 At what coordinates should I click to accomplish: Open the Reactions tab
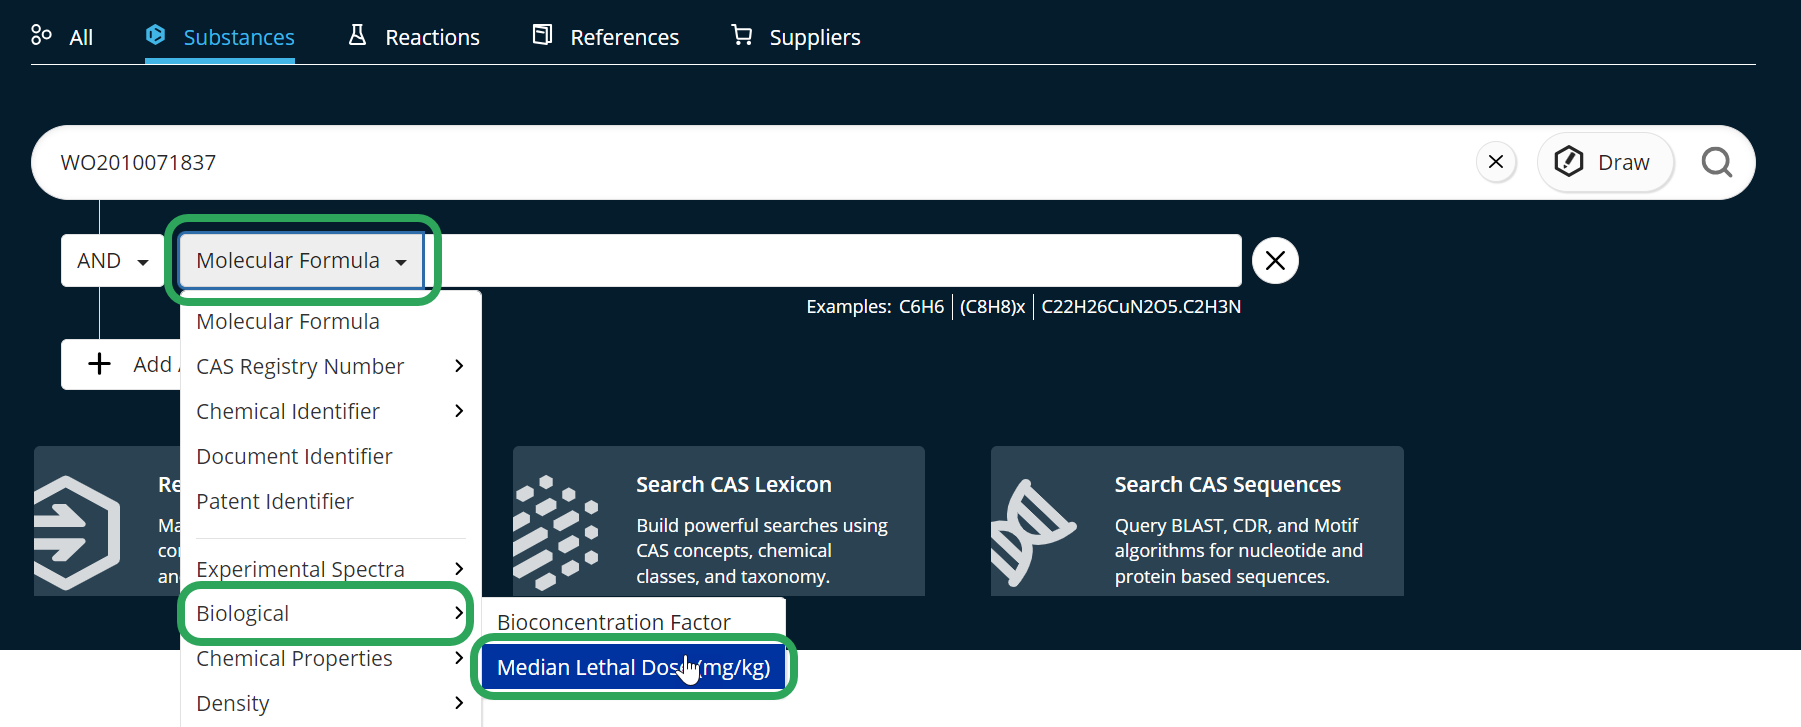coord(413,37)
